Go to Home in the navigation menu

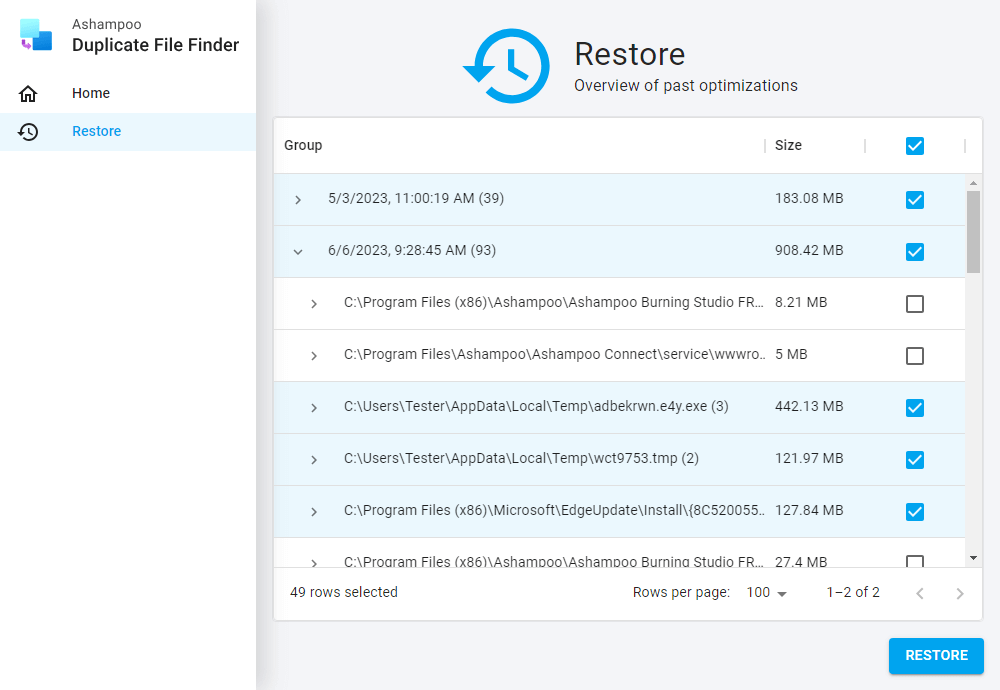pos(91,93)
